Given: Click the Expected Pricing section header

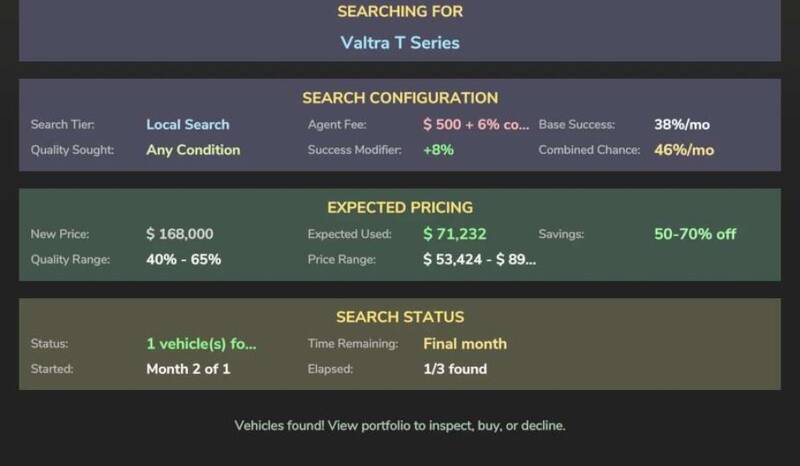Looking at the screenshot, I should (x=399, y=208).
